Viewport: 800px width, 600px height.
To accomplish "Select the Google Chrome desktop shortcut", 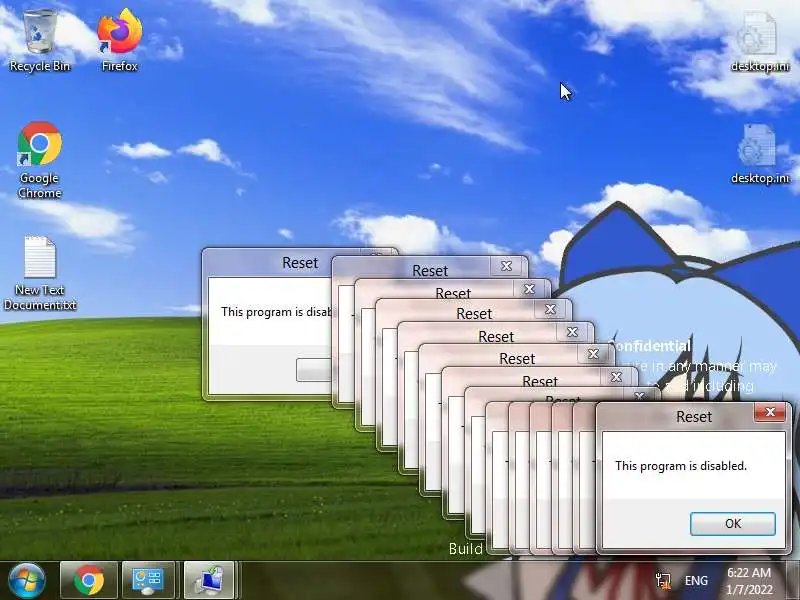I will [40, 160].
